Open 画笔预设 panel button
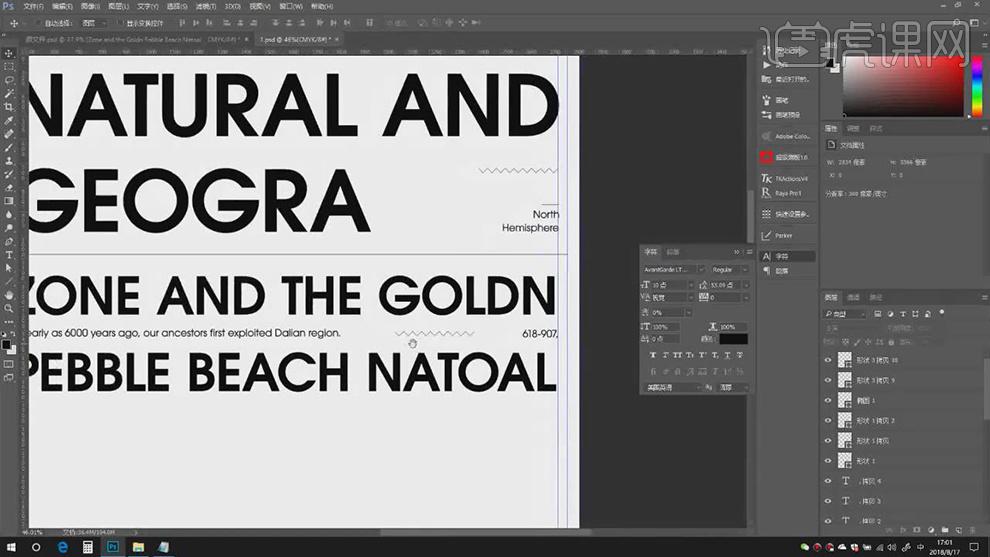990x557 pixels. 787,115
